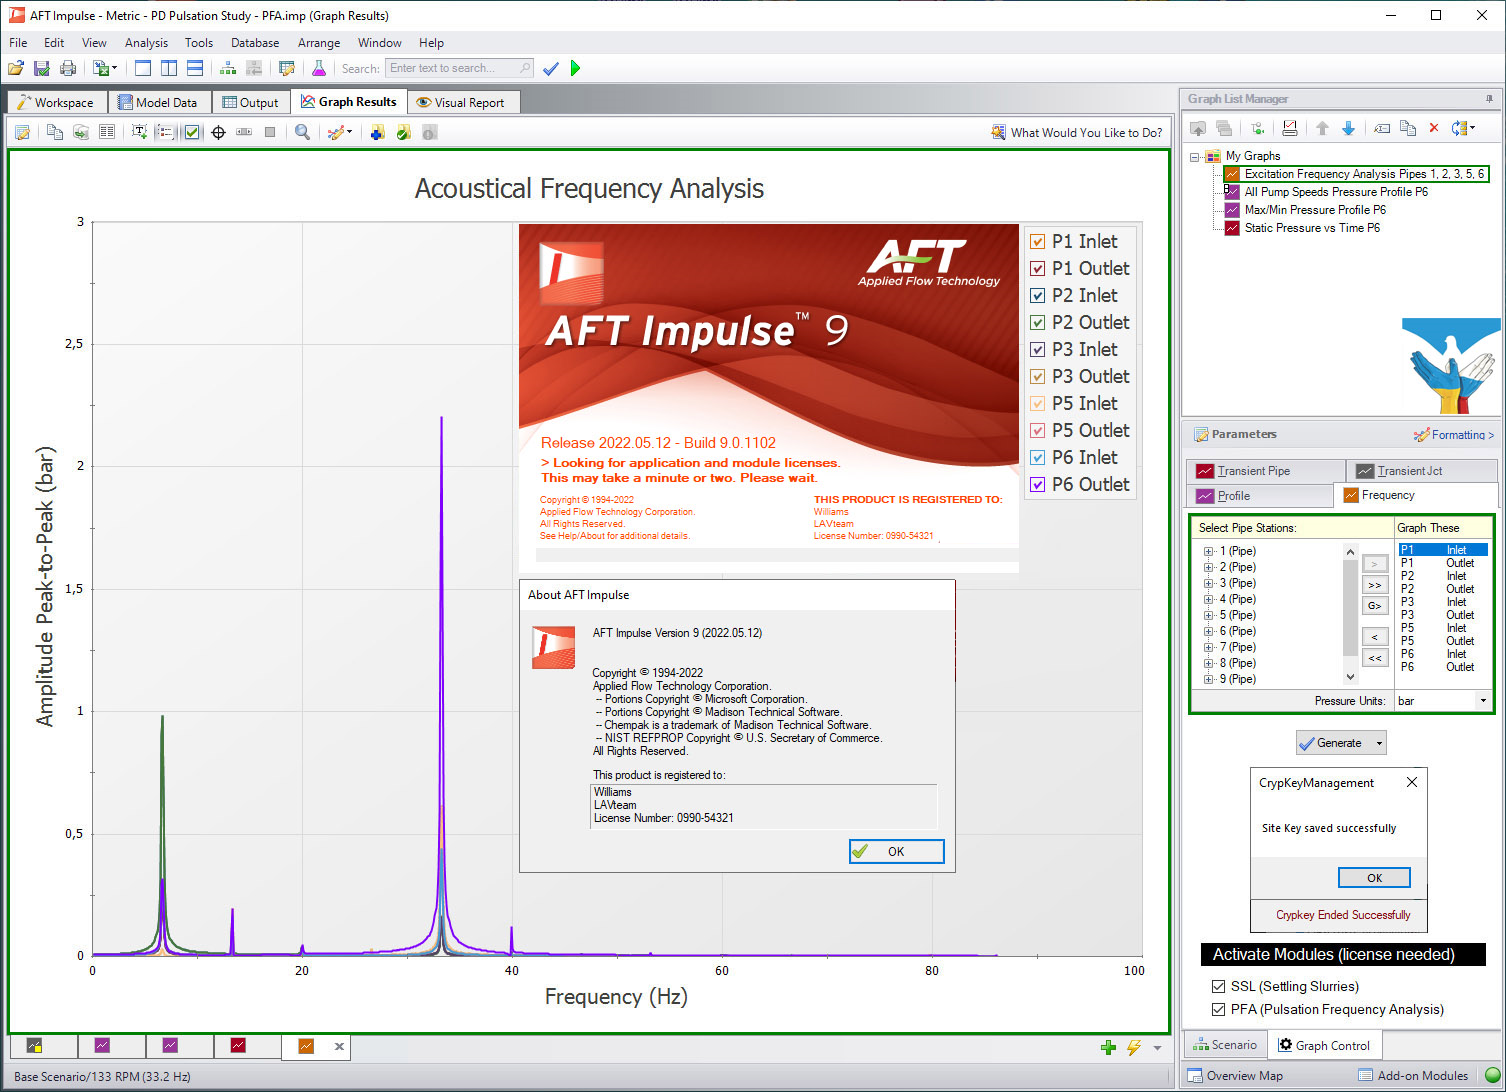Switch to the Workspace tab
Screen dimensions: 1506x1092
point(56,102)
